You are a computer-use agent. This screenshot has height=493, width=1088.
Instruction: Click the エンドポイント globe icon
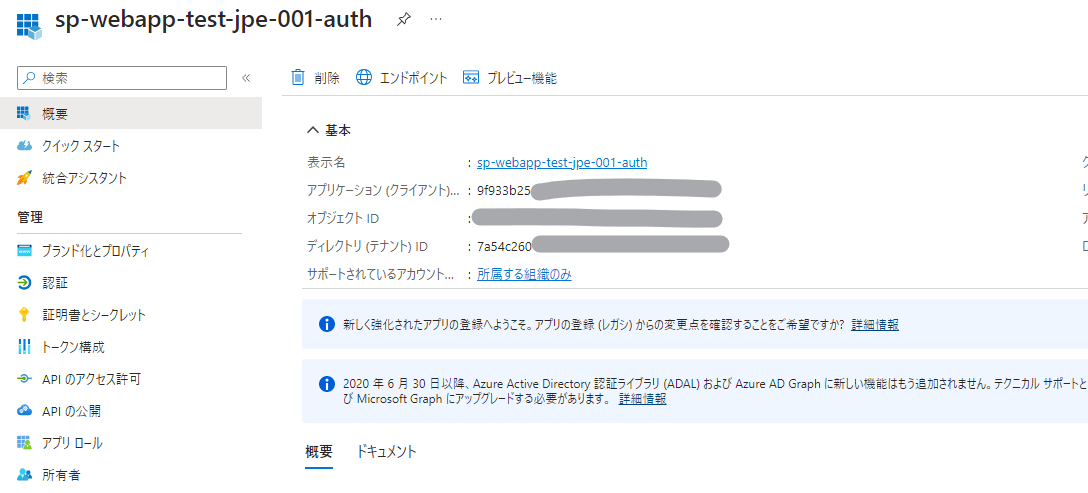[x=364, y=77]
